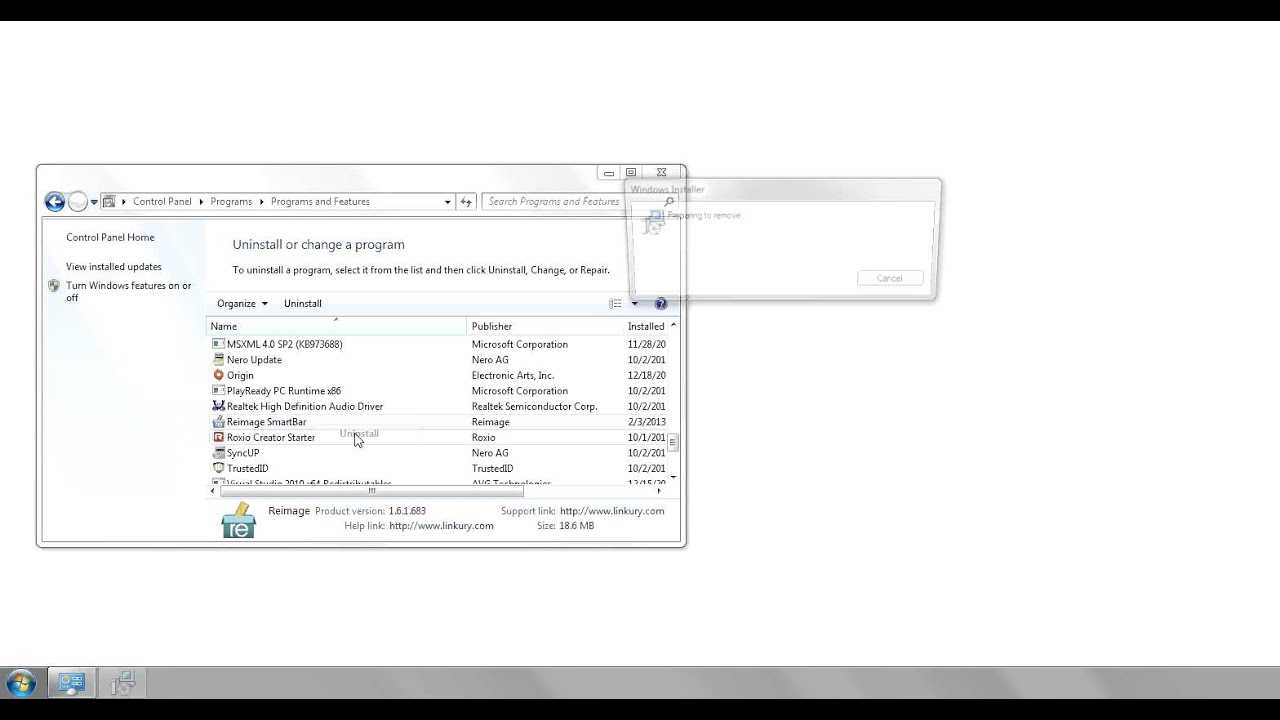This screenshot has height=720, width=1280.
Task: Select the TrustedID program entry
Action: point(438,468)
